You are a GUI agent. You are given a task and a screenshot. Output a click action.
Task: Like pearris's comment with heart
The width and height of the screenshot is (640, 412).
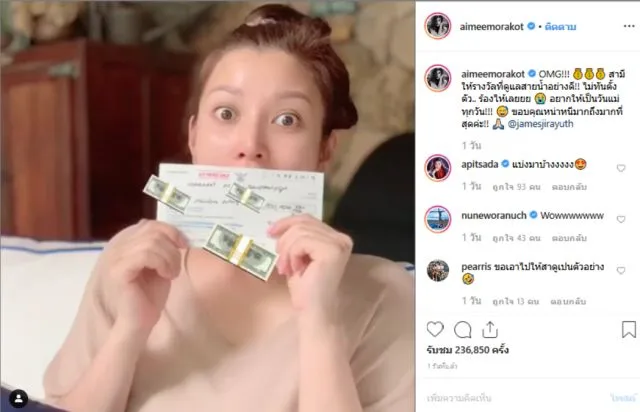pos(621,270)
